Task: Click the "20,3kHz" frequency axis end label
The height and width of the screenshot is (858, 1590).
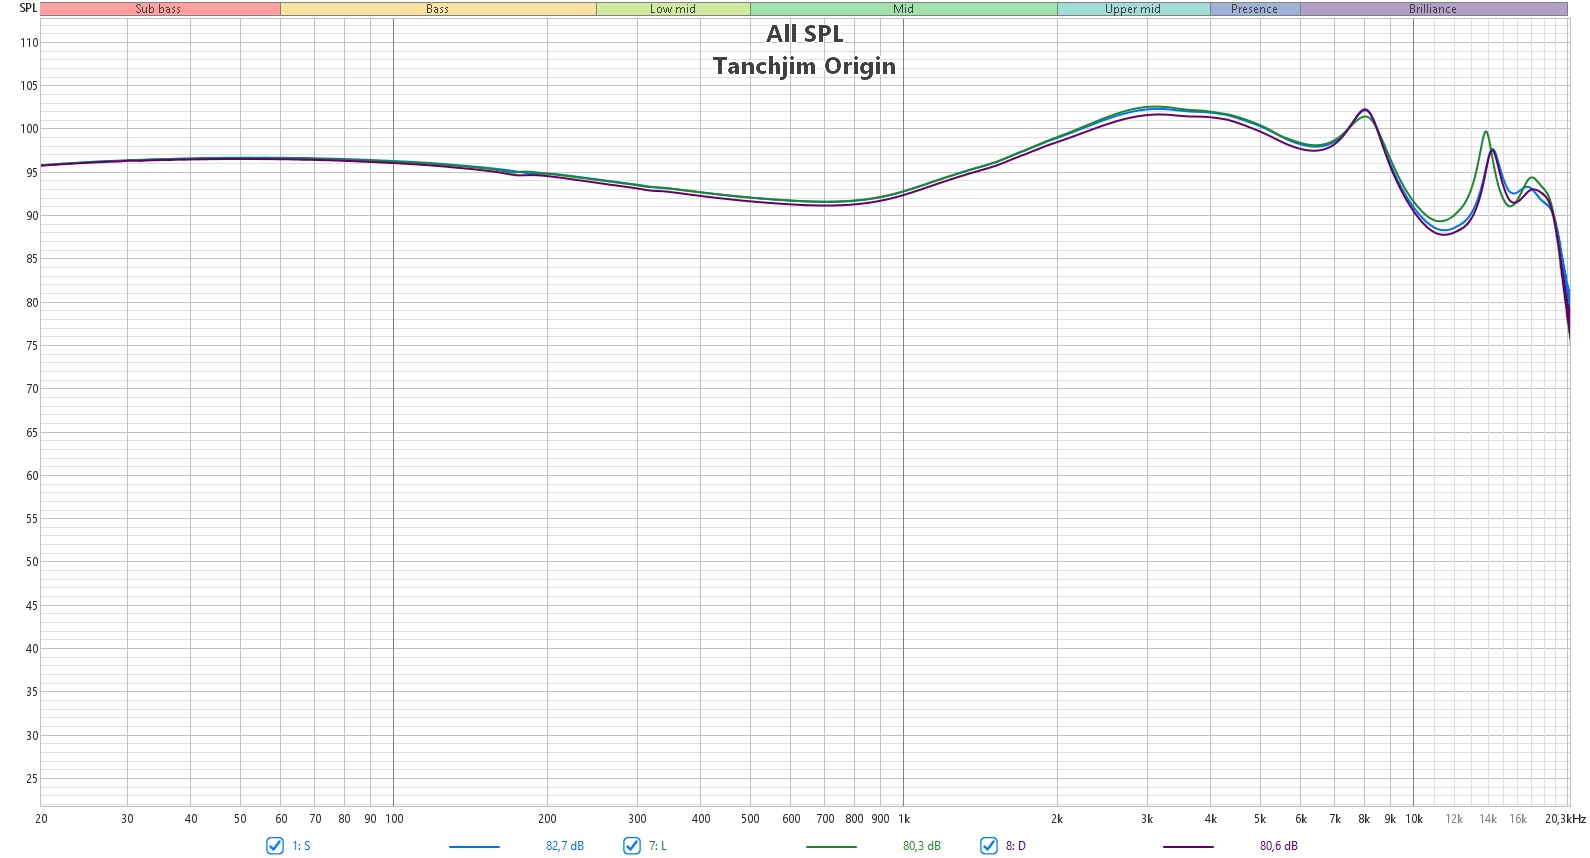Action: pyautogui.click(x=1565, y=819)
